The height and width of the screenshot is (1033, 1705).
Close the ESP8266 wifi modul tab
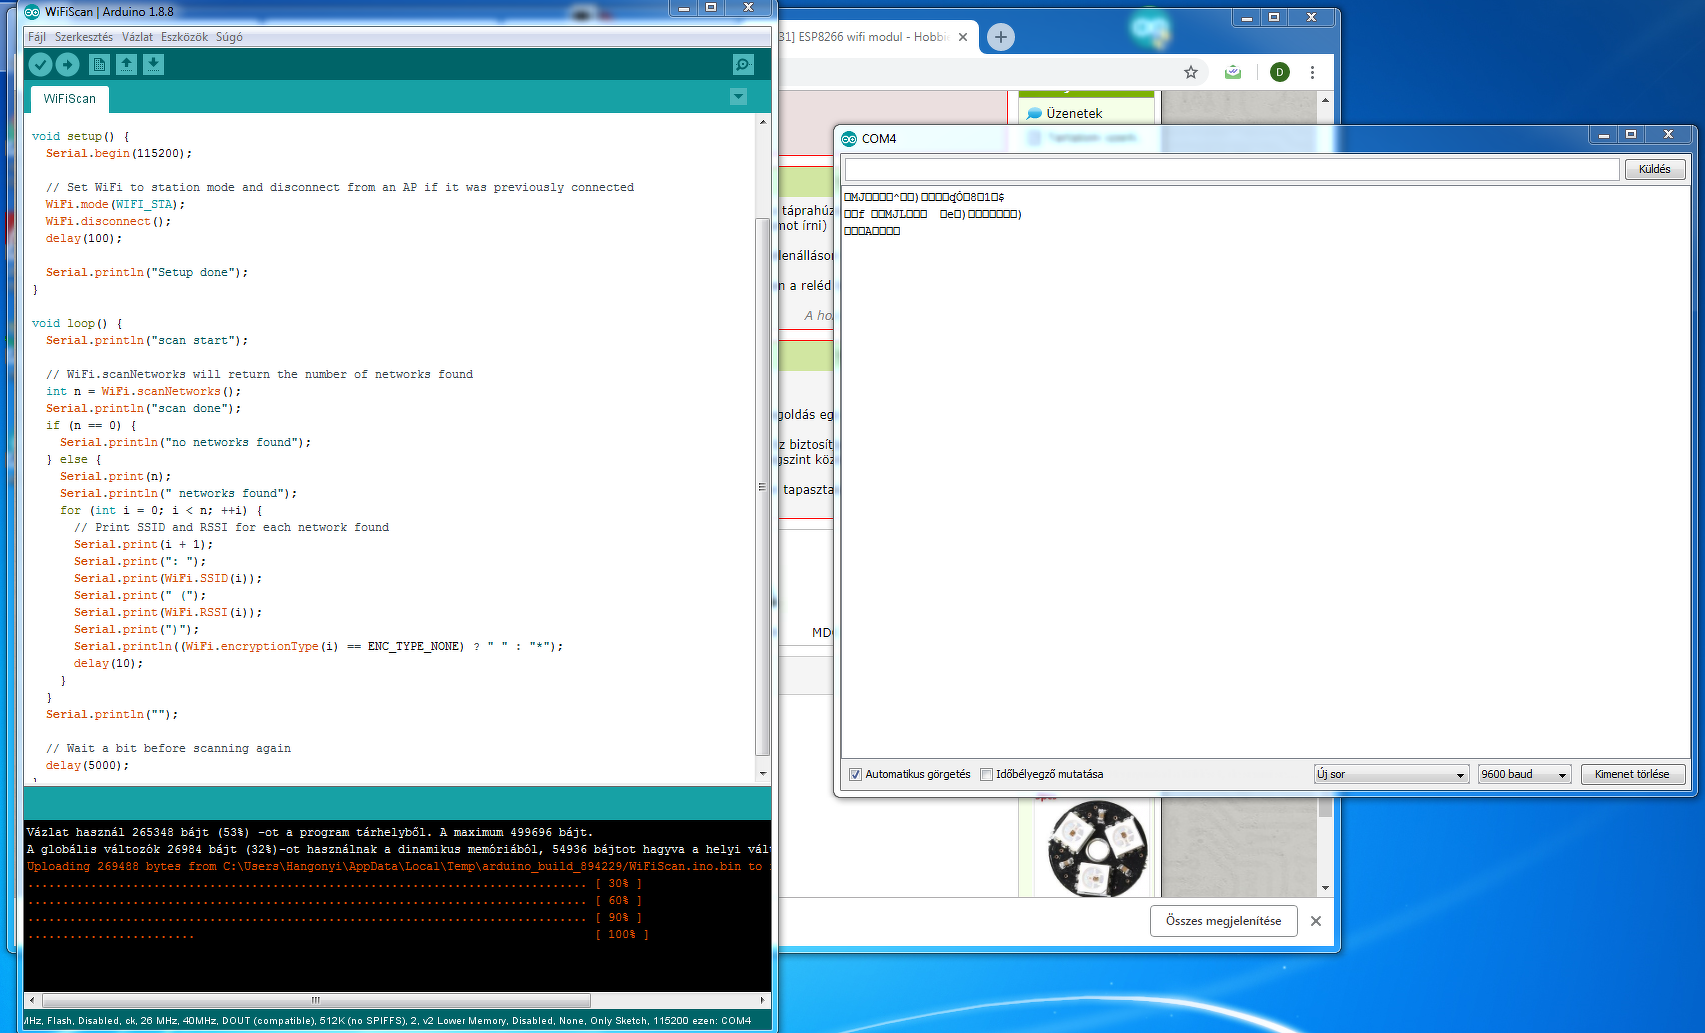(963, 37)
